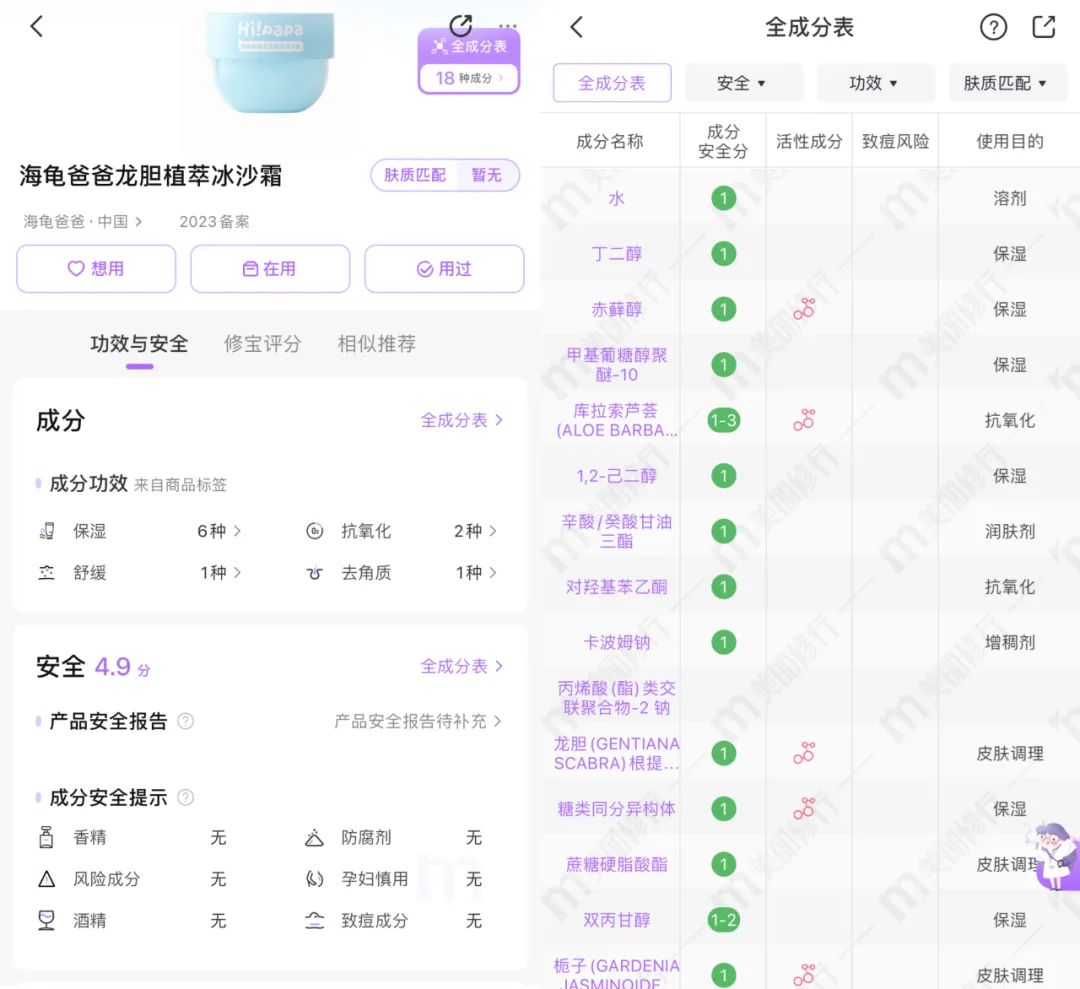
Task: Open the 辛酸/癸酸甘油三酯 ingredient details
Action: [616, 531]
